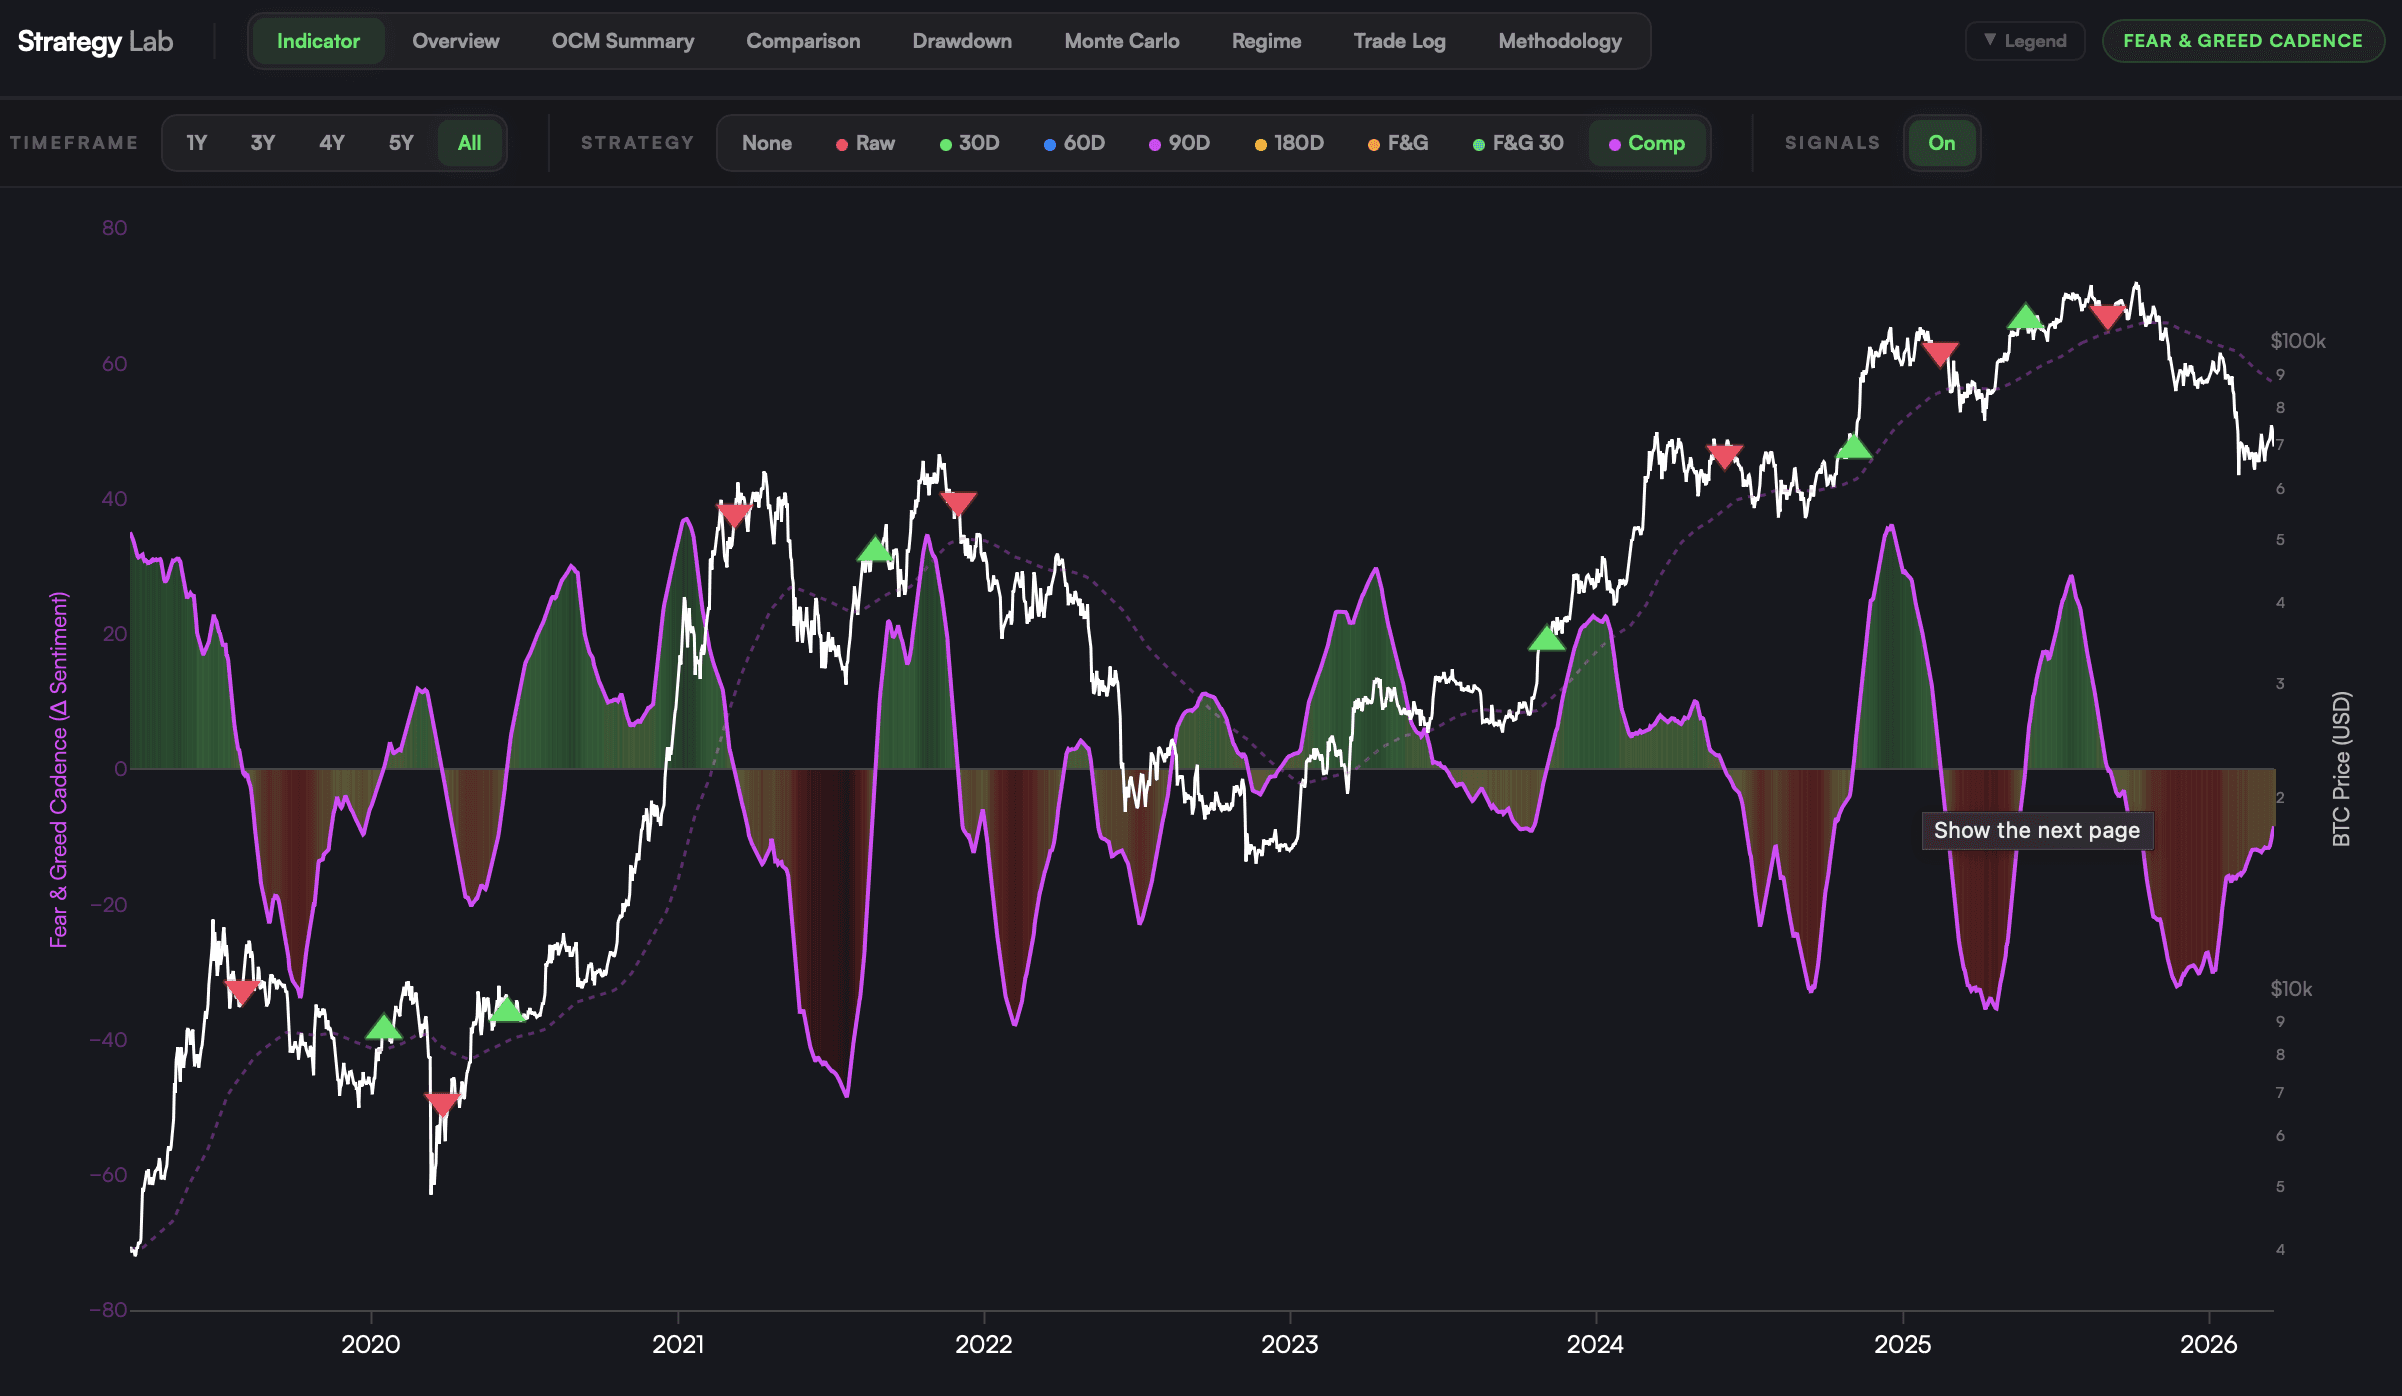Click the red sell marker in late 2025
Screen dimensions: 2402x1396
2107,317
